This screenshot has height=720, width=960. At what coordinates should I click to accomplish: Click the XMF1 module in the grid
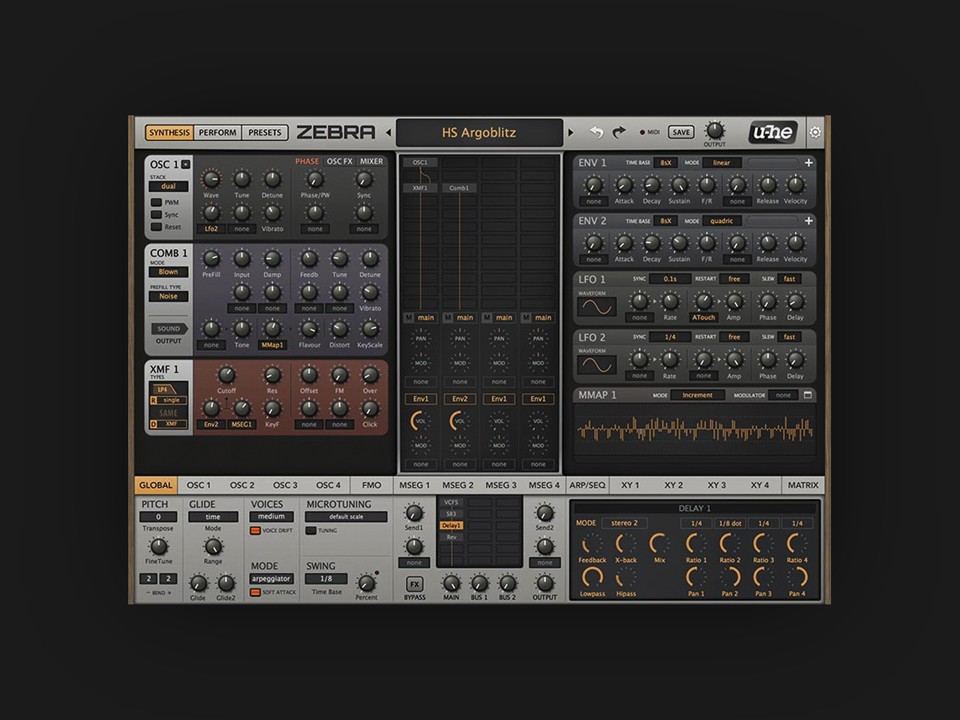tap(420, 188)
